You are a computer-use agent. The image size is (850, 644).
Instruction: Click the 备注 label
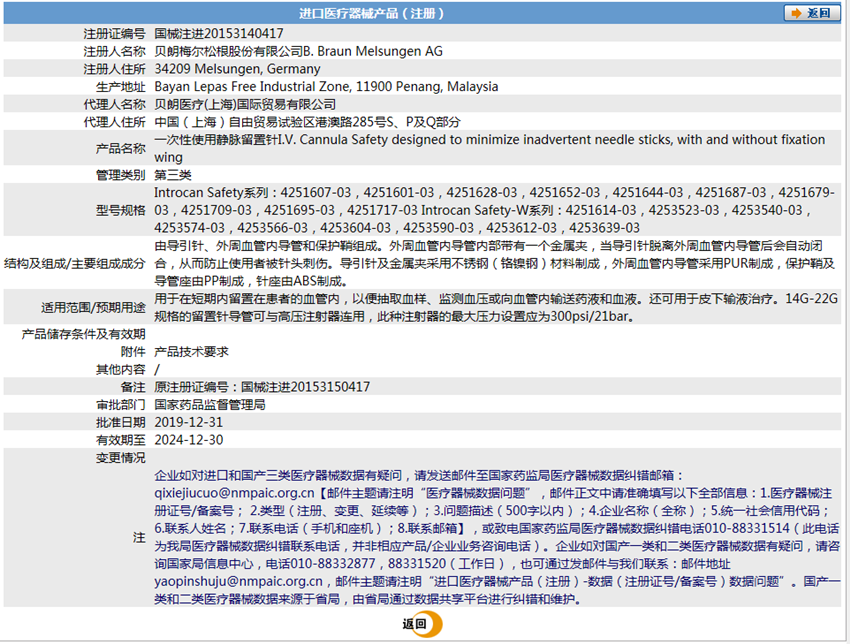coord(133,388)
